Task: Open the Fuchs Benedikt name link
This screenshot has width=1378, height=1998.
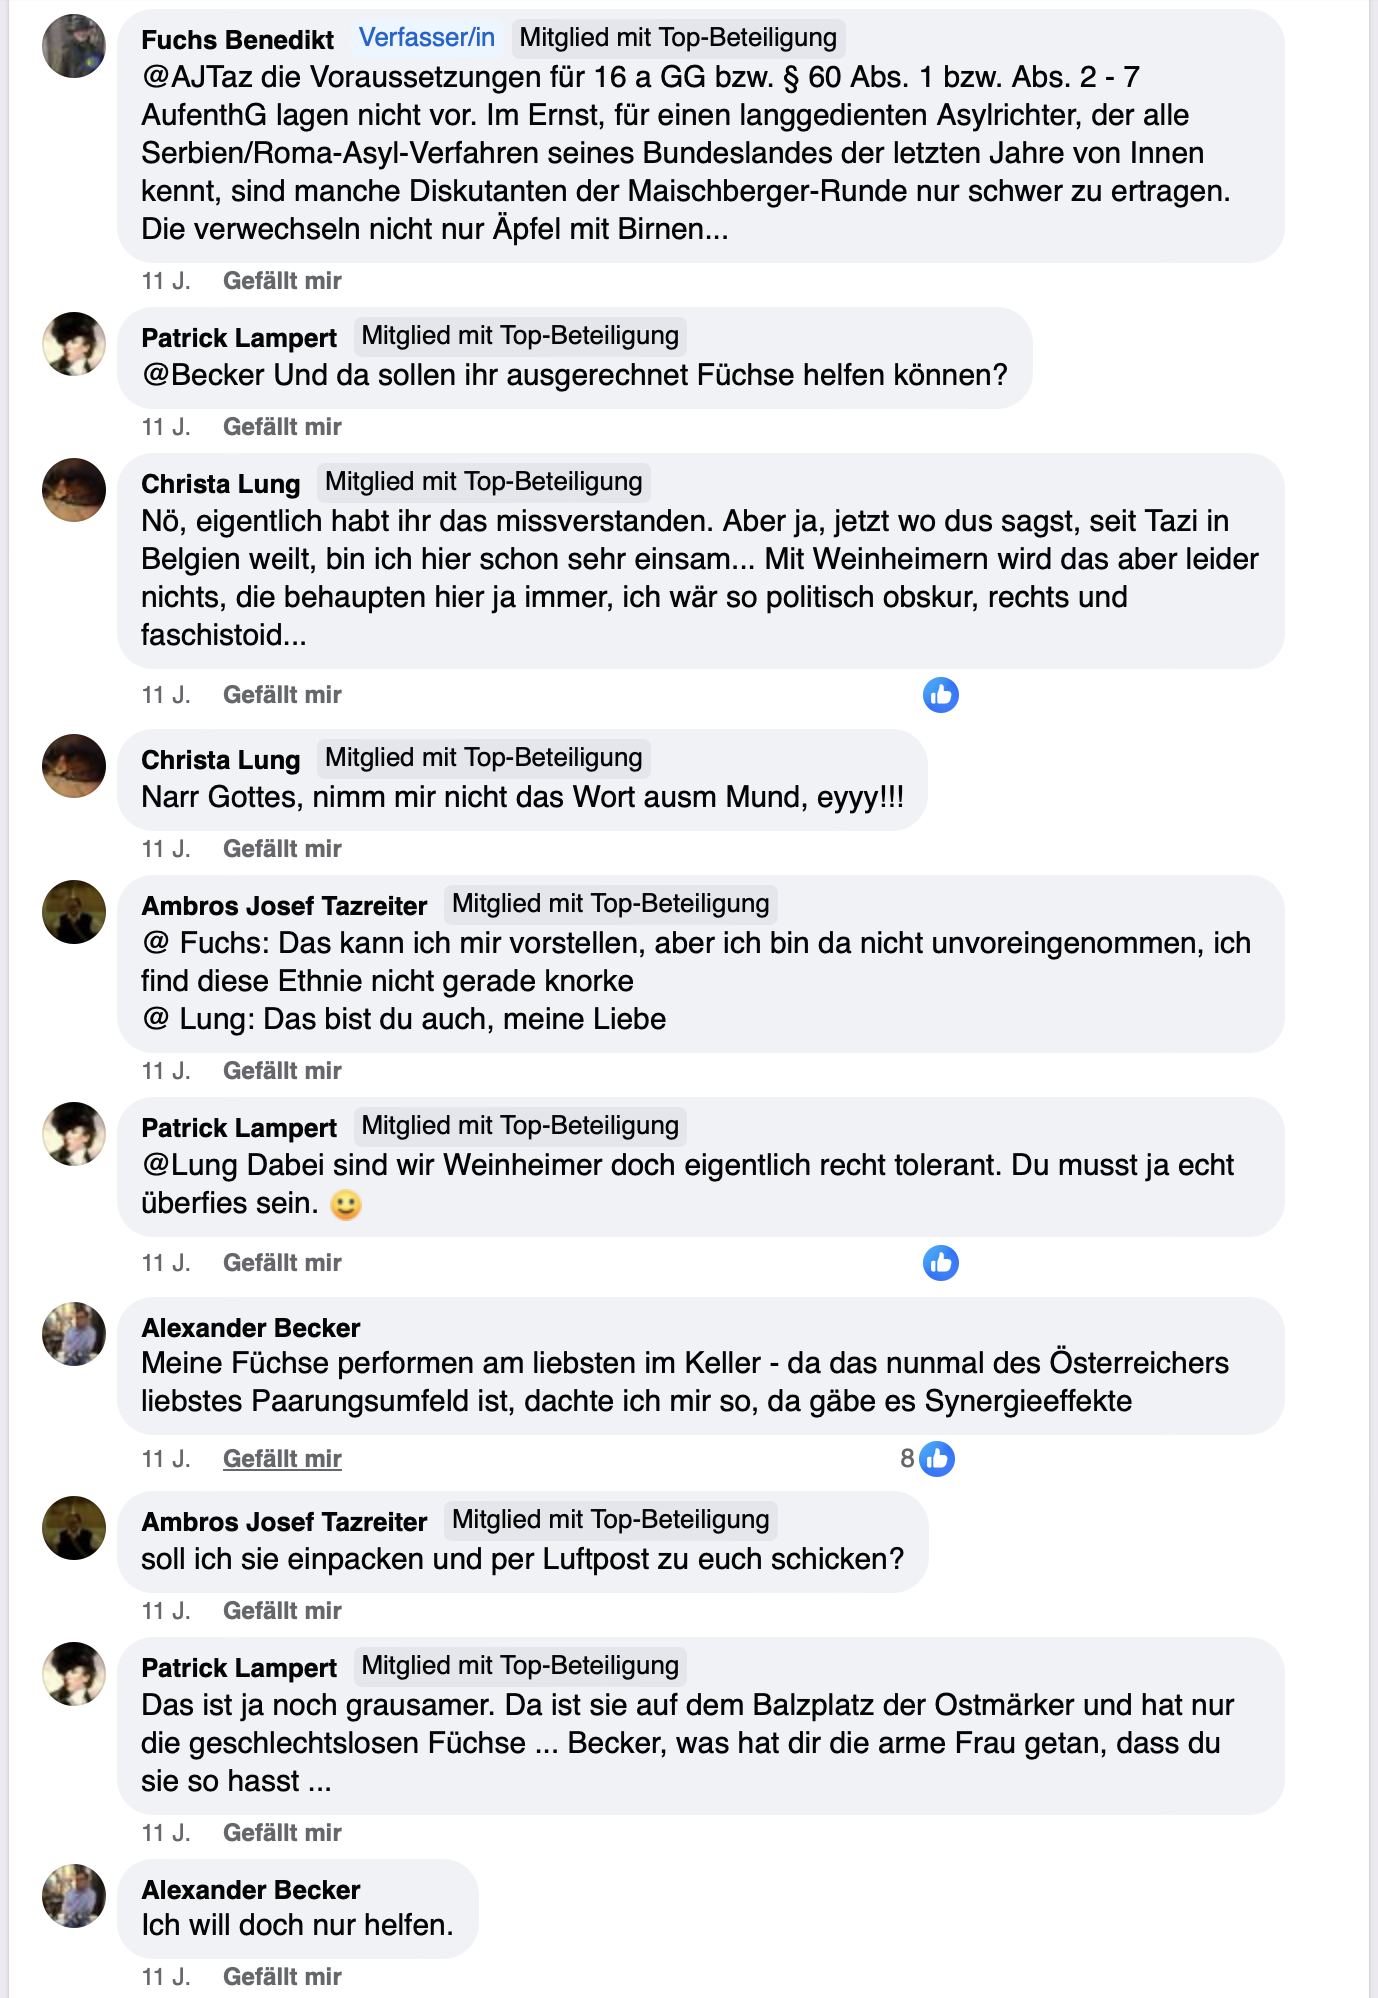Action: pos(238,40)
